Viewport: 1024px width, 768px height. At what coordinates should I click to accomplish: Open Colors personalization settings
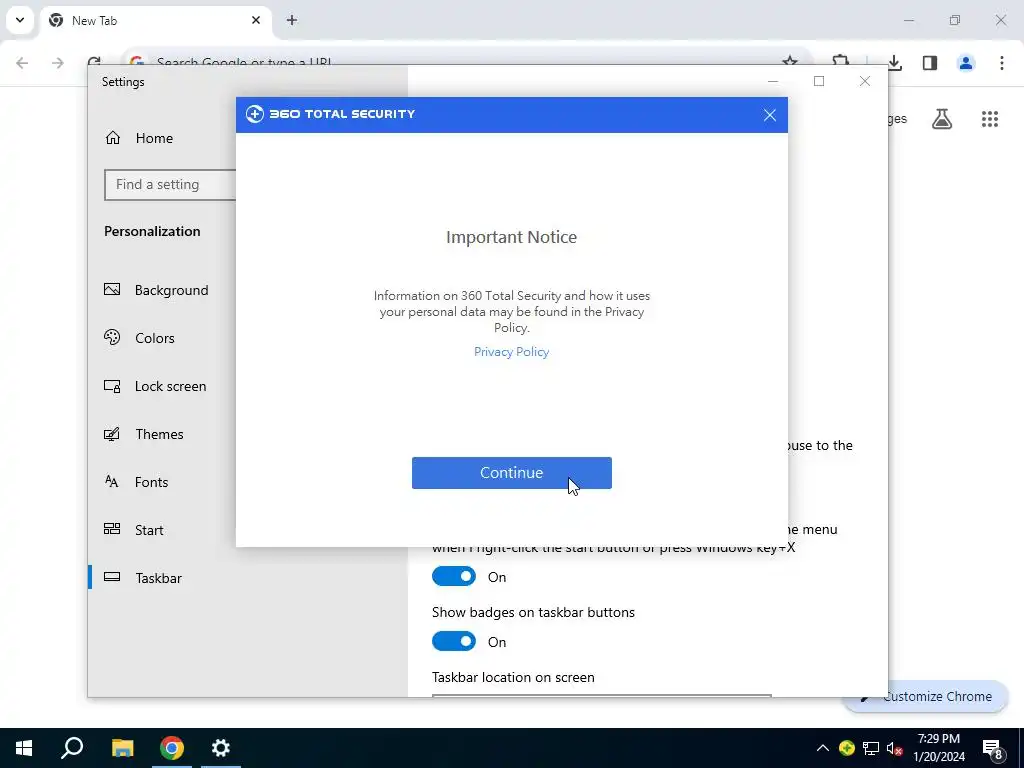pyautogui.click(x=155, y=338)
